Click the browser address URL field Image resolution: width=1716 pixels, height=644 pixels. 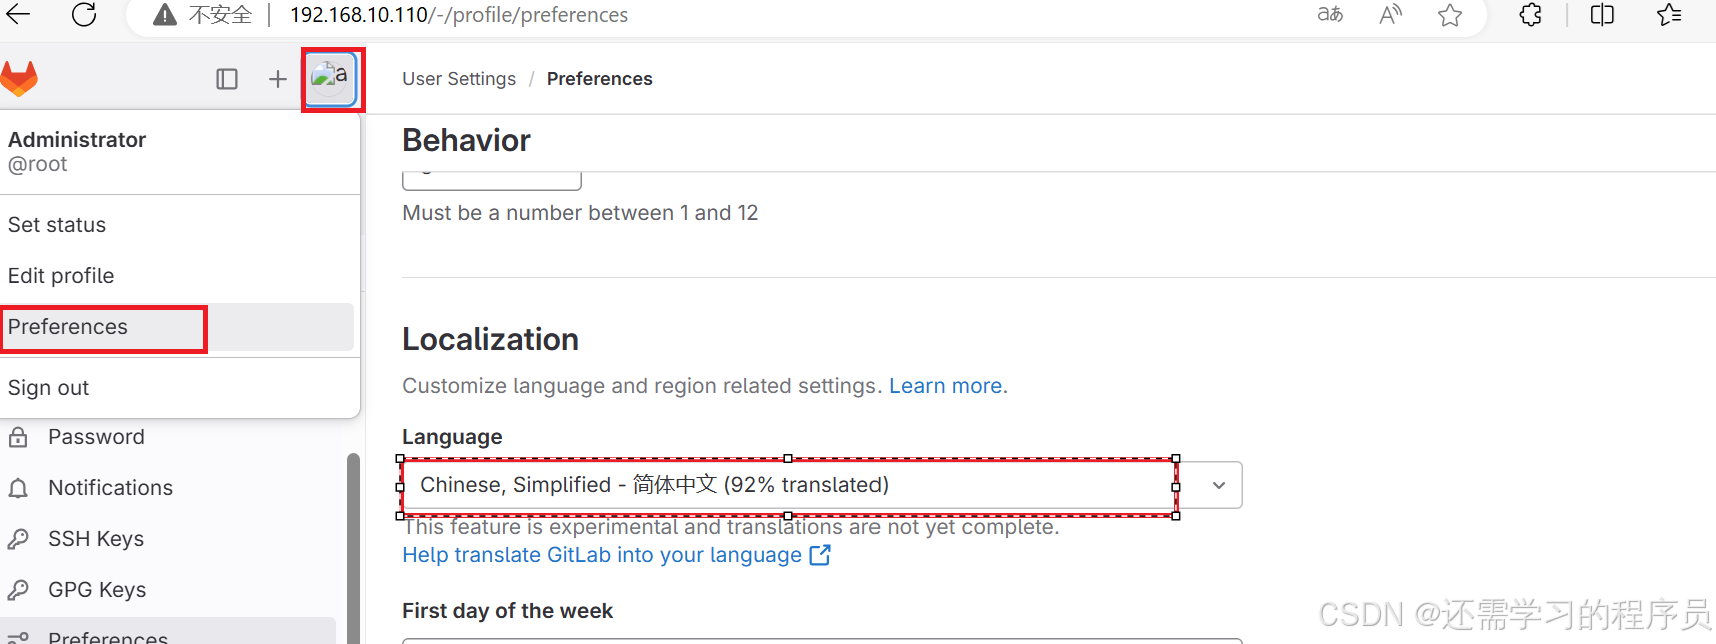[x=459, y=15]
